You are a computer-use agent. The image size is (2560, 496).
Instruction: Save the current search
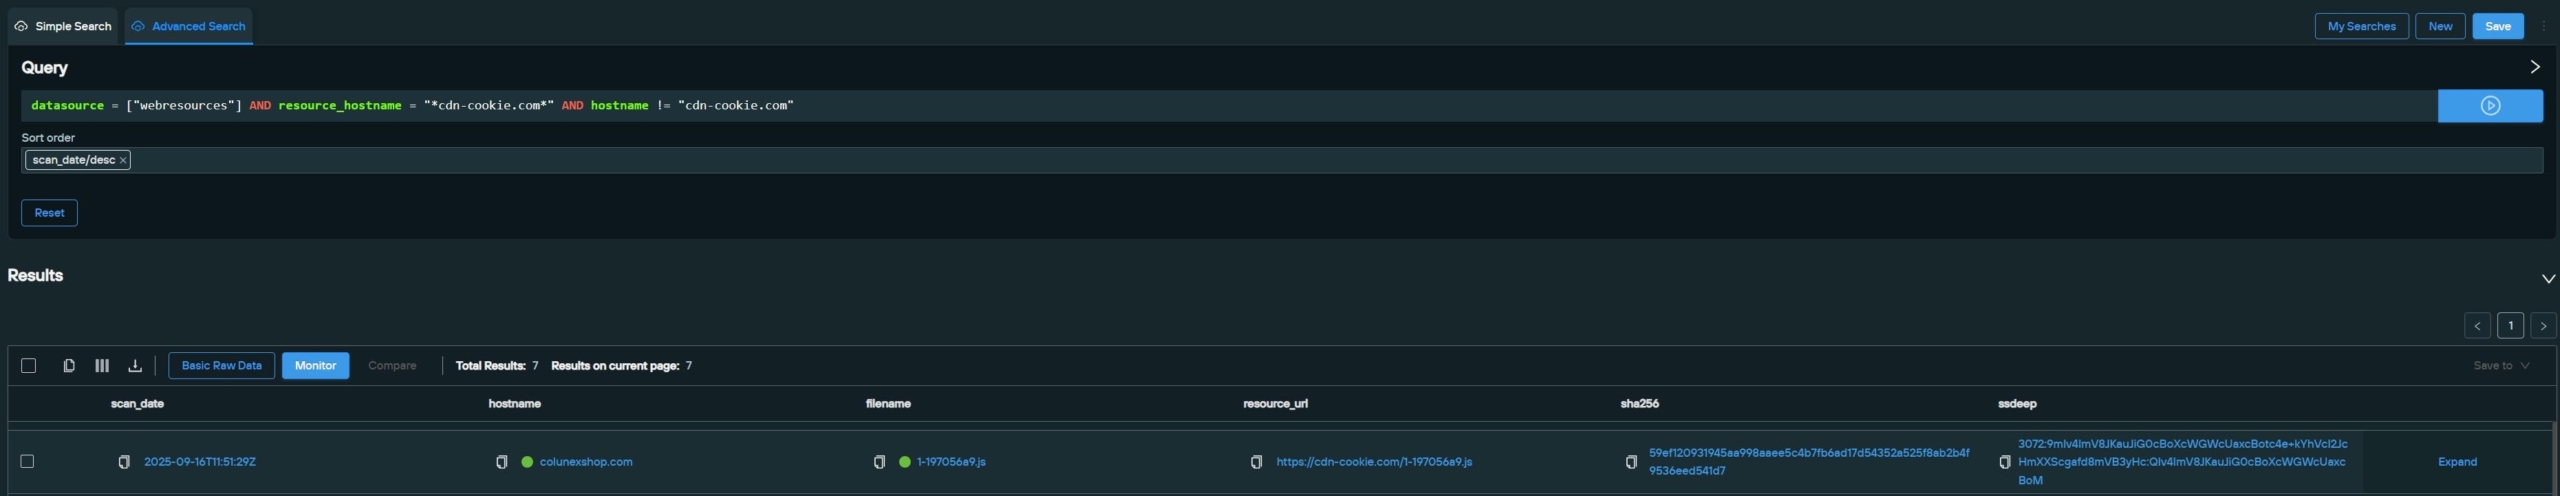2497,26
